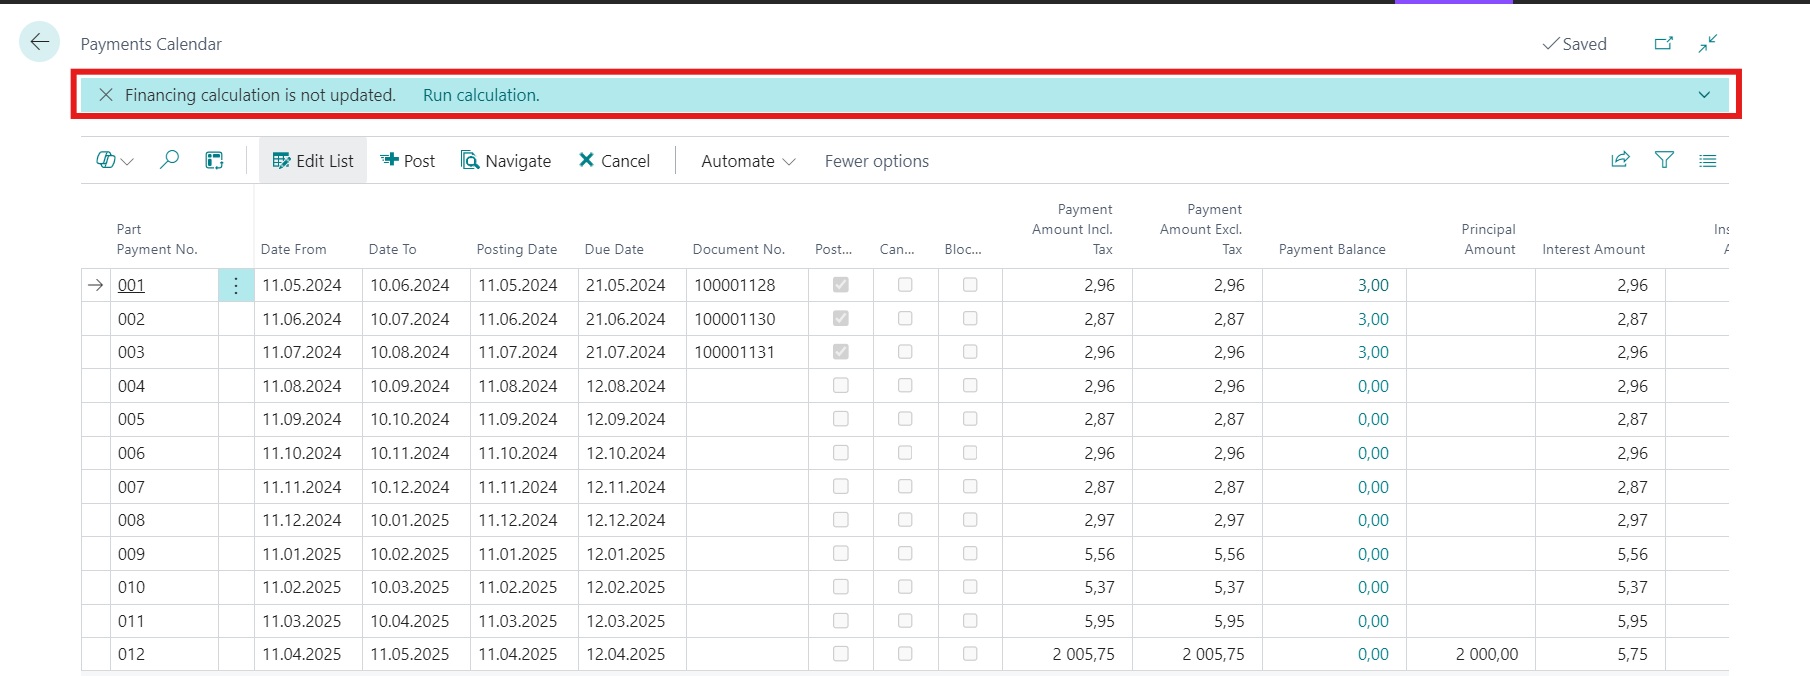Open the Navigate menu item
The height and width of the screenshot is (676, 1810).
tap(506, 161)
